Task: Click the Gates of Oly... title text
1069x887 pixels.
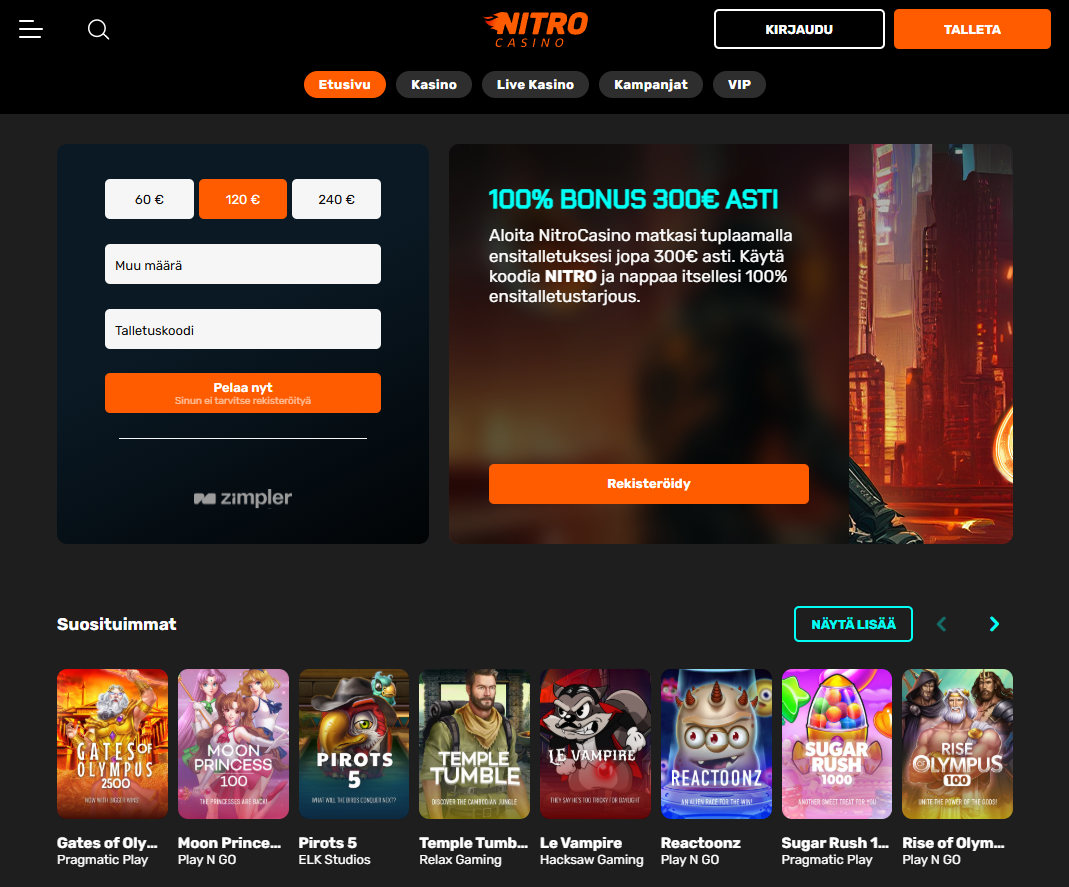Action: [107, 843]
